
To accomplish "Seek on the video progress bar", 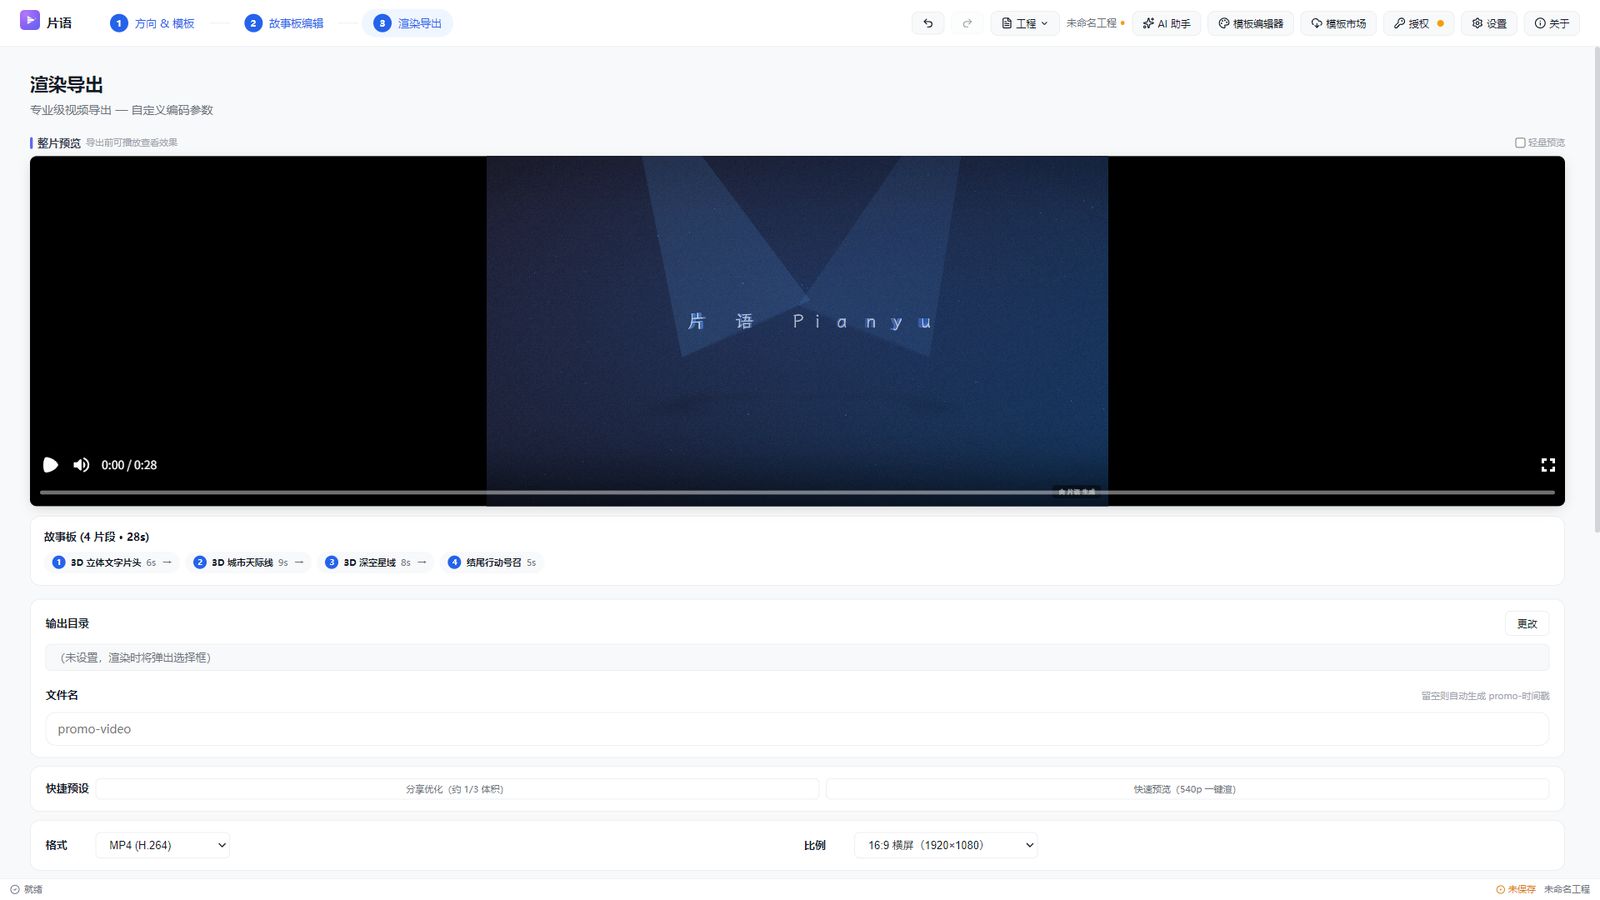I will click(x=797, y=492).
